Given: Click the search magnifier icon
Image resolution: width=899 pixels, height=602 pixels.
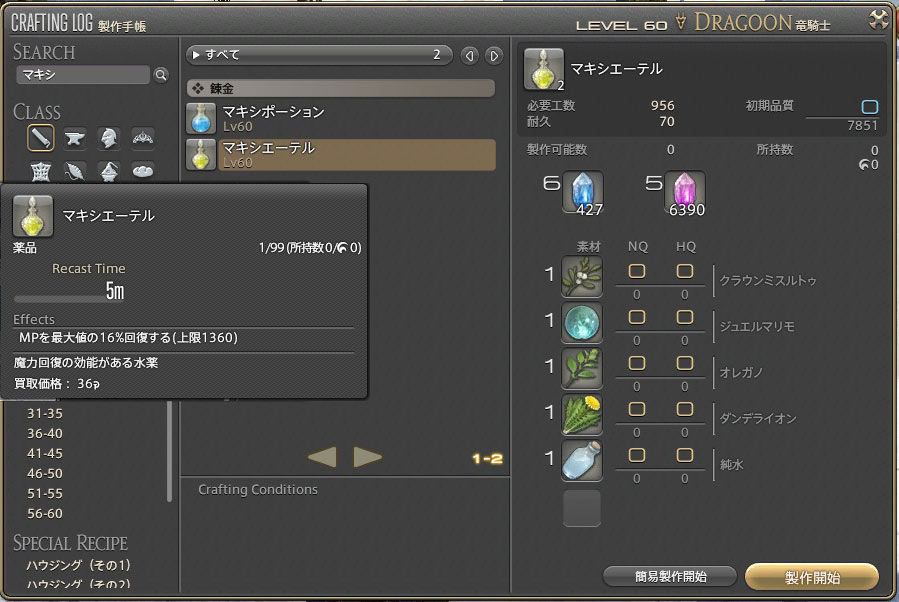Looking at the screenshot, I should pyautogui.click(x=161, y=75).
